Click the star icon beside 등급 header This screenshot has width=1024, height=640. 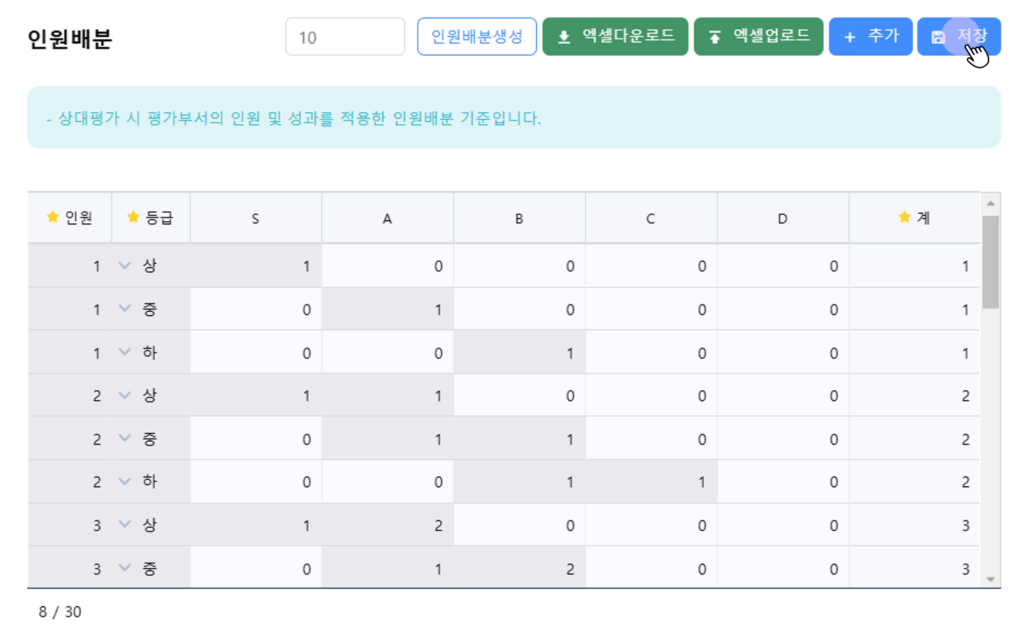pos(133,217)
